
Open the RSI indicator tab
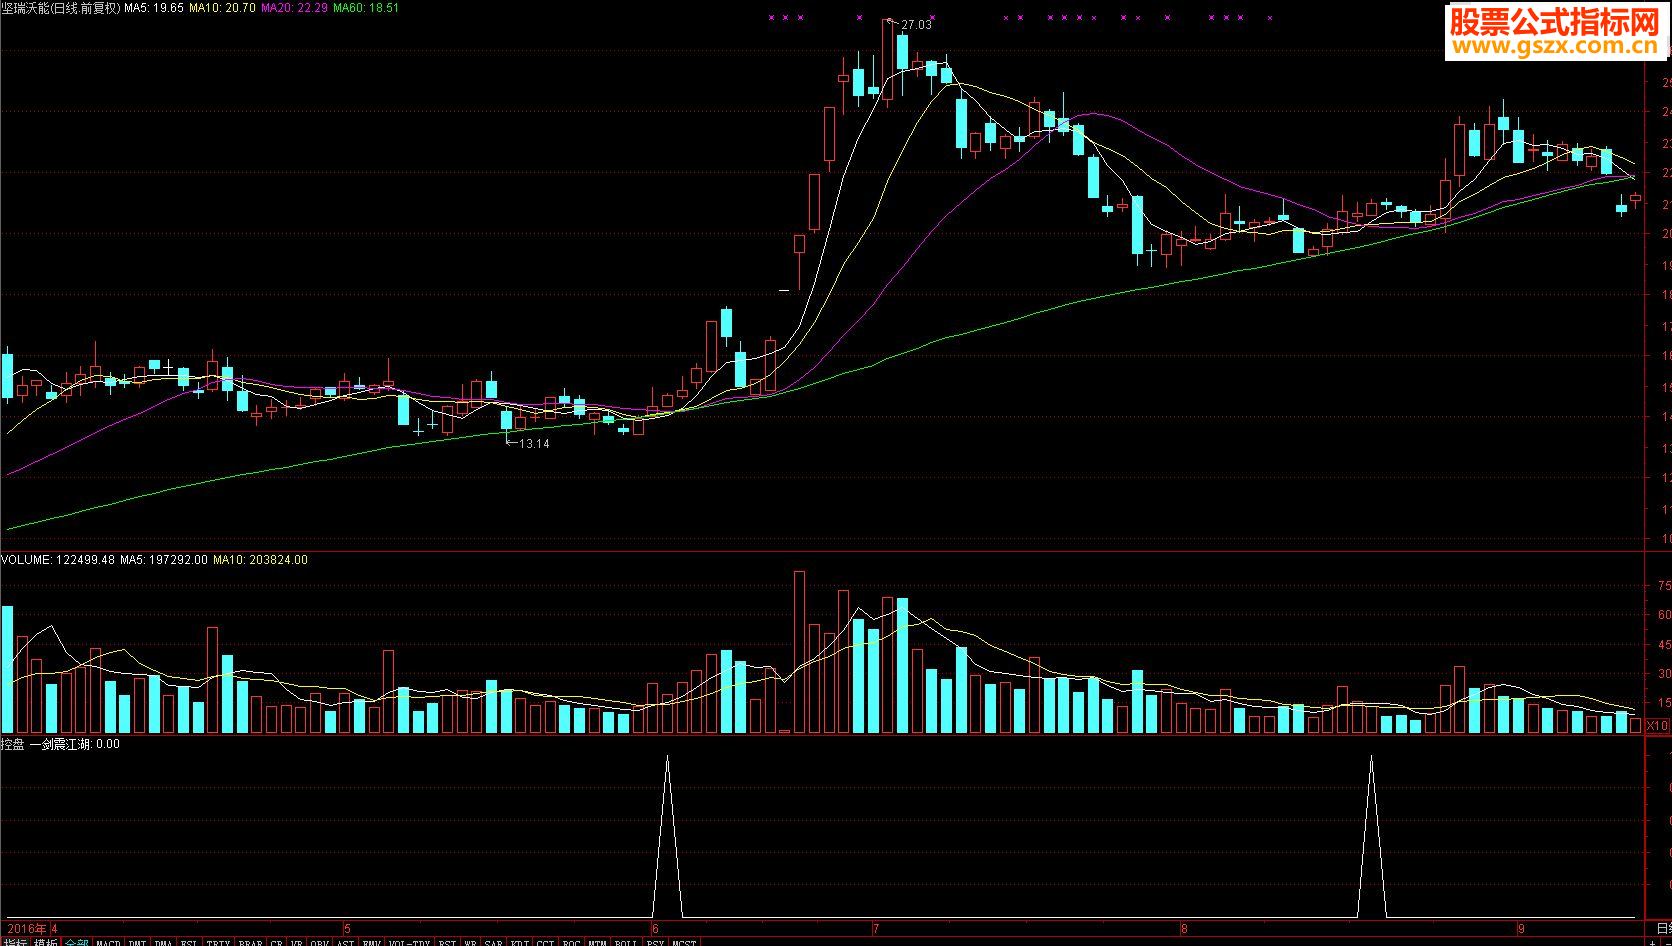pos(447,942)
